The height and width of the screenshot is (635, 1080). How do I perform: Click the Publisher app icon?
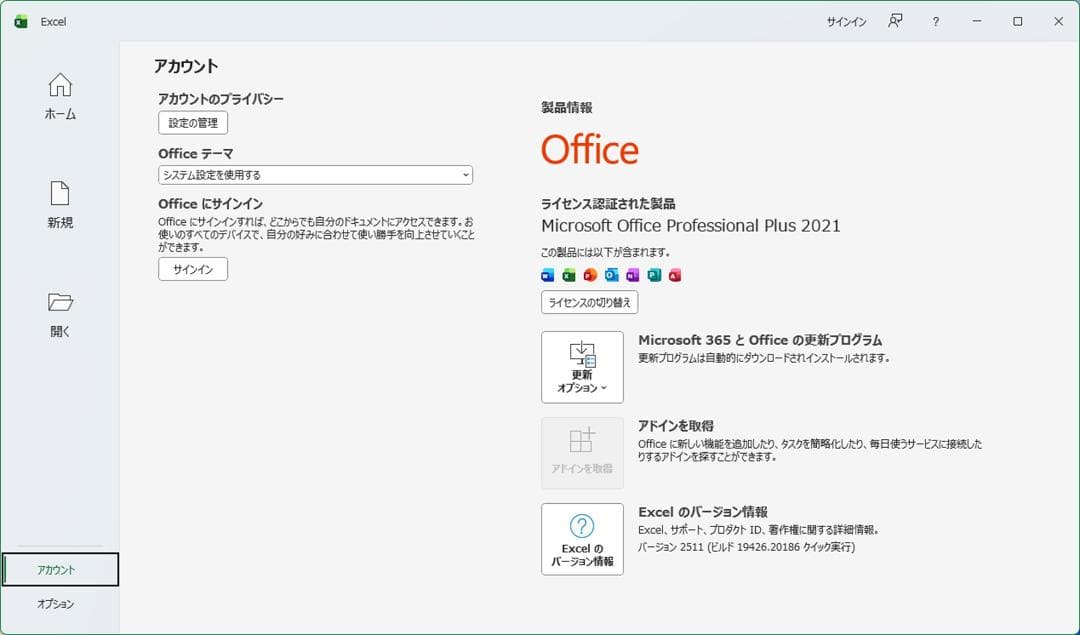[652, 275]
